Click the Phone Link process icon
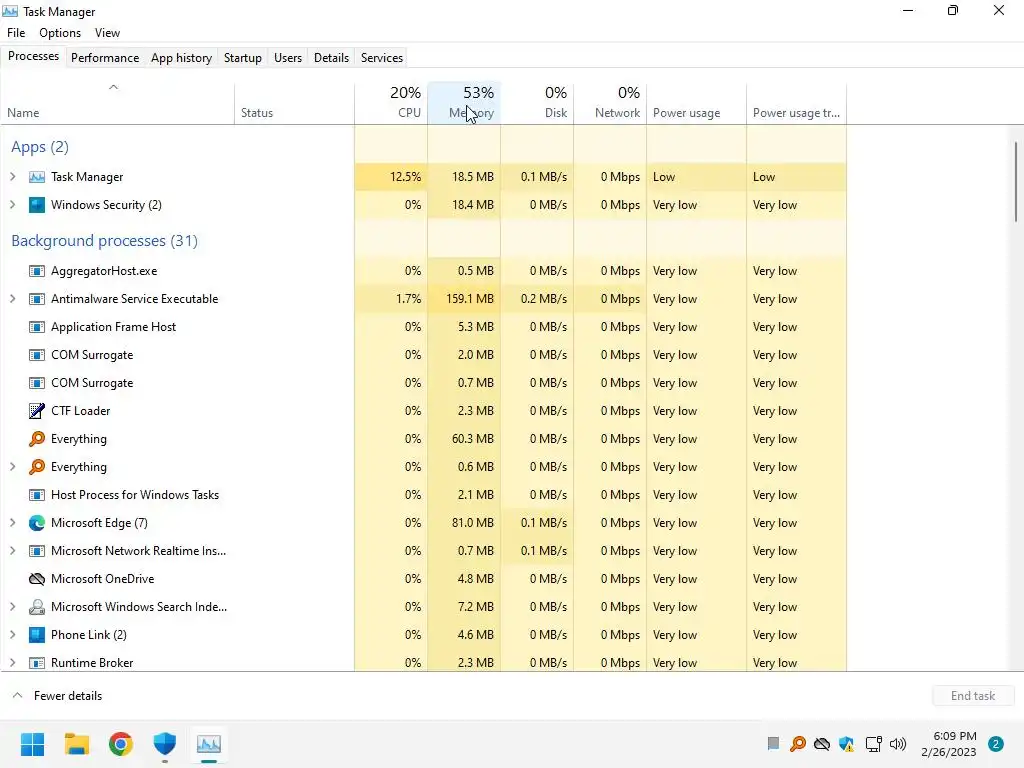This screenshot has height=768, width=1024. coord(37,635)
